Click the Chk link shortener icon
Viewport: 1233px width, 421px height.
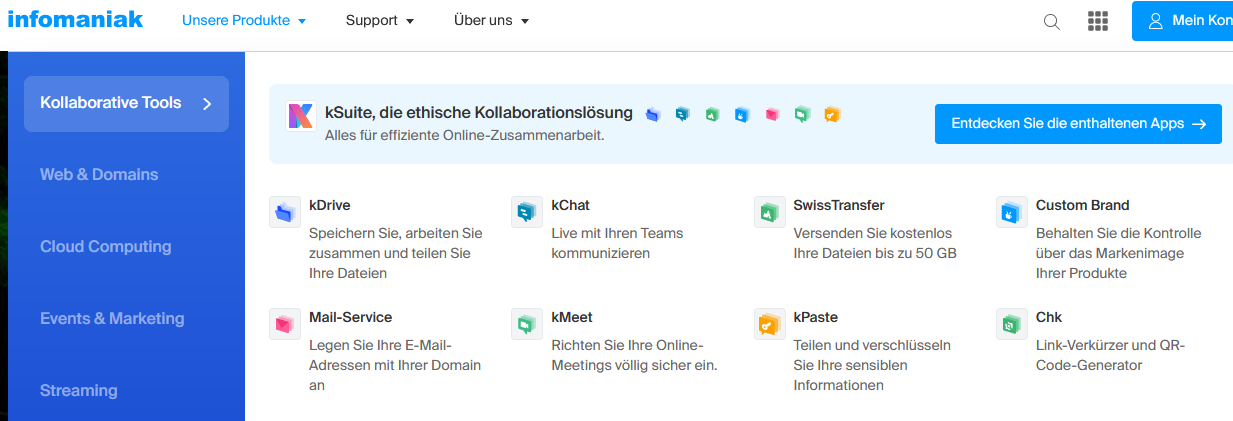1012,324
